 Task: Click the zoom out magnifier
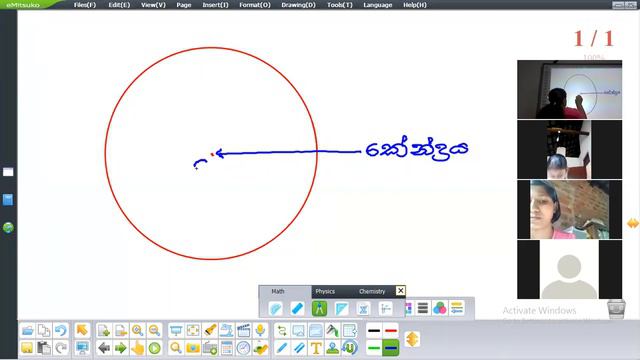click(x=154, y=330)
